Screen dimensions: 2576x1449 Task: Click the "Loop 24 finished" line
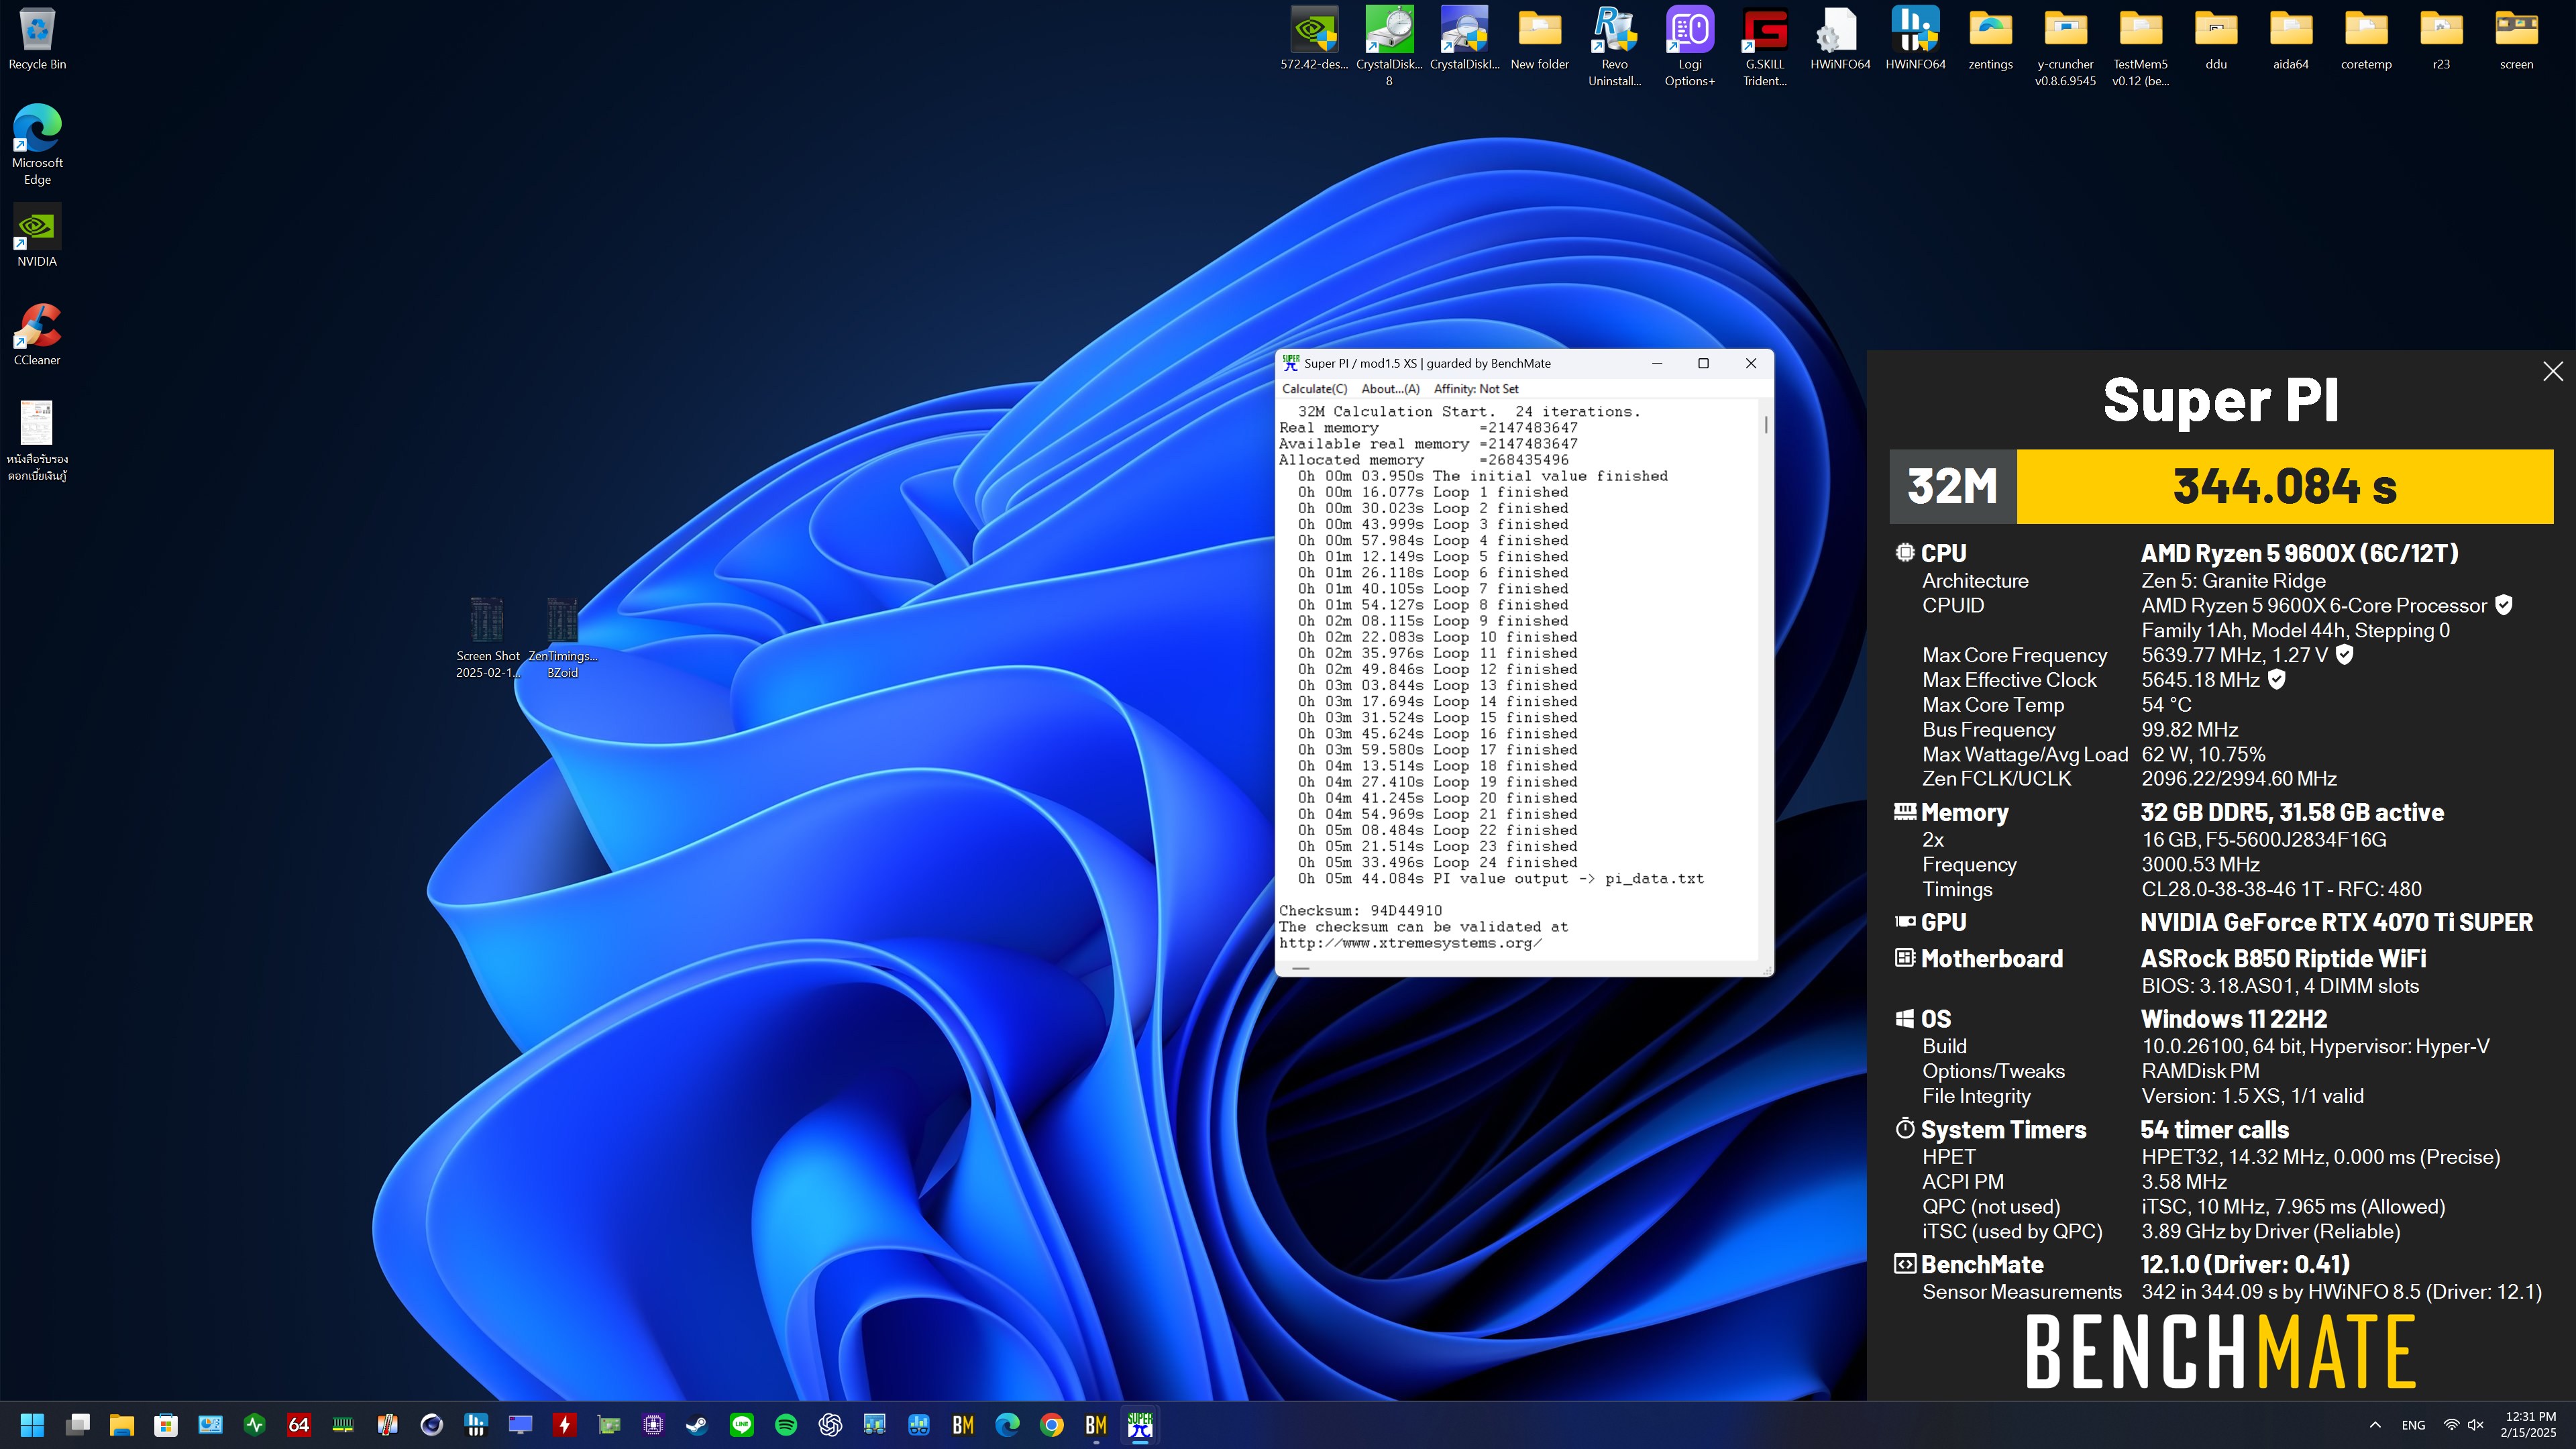[x=1437, y=863]
